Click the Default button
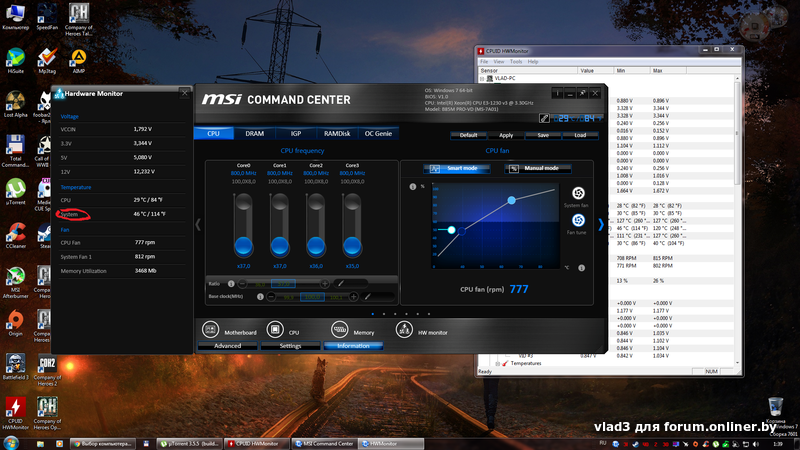Screen dimensions: 800x450 point(468,135)
